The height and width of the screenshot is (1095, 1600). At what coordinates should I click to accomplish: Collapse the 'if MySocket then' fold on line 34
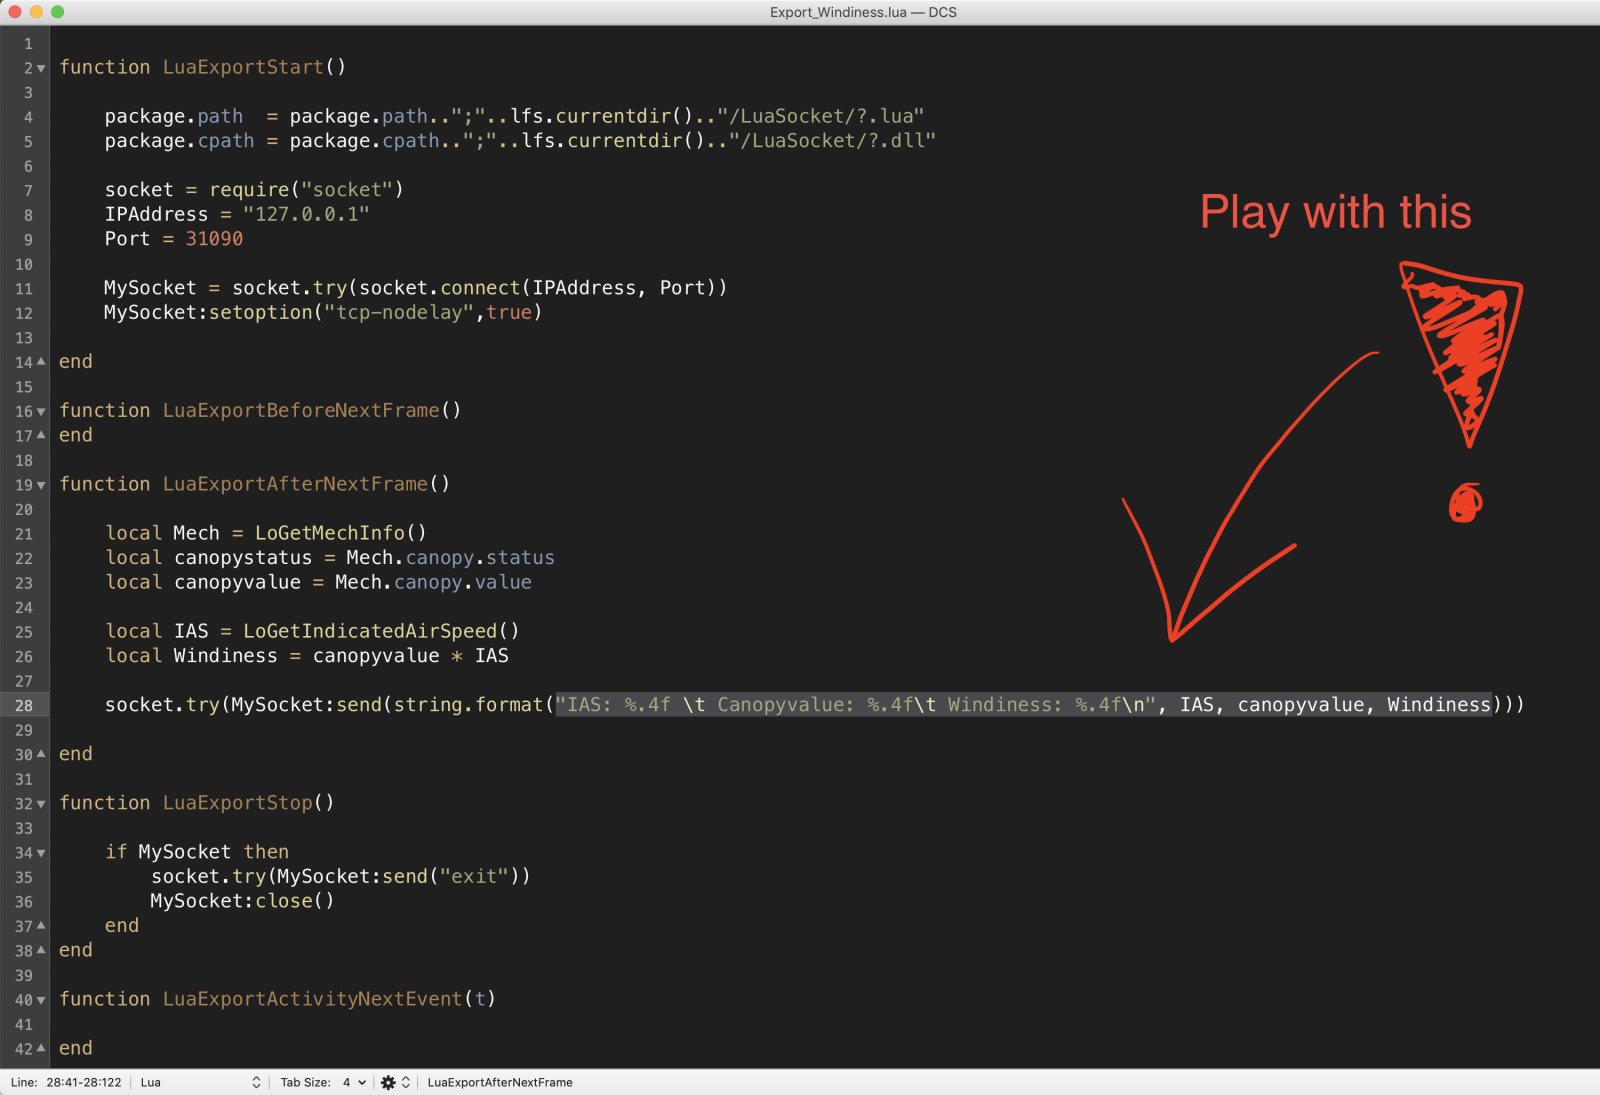pos(41,853)
